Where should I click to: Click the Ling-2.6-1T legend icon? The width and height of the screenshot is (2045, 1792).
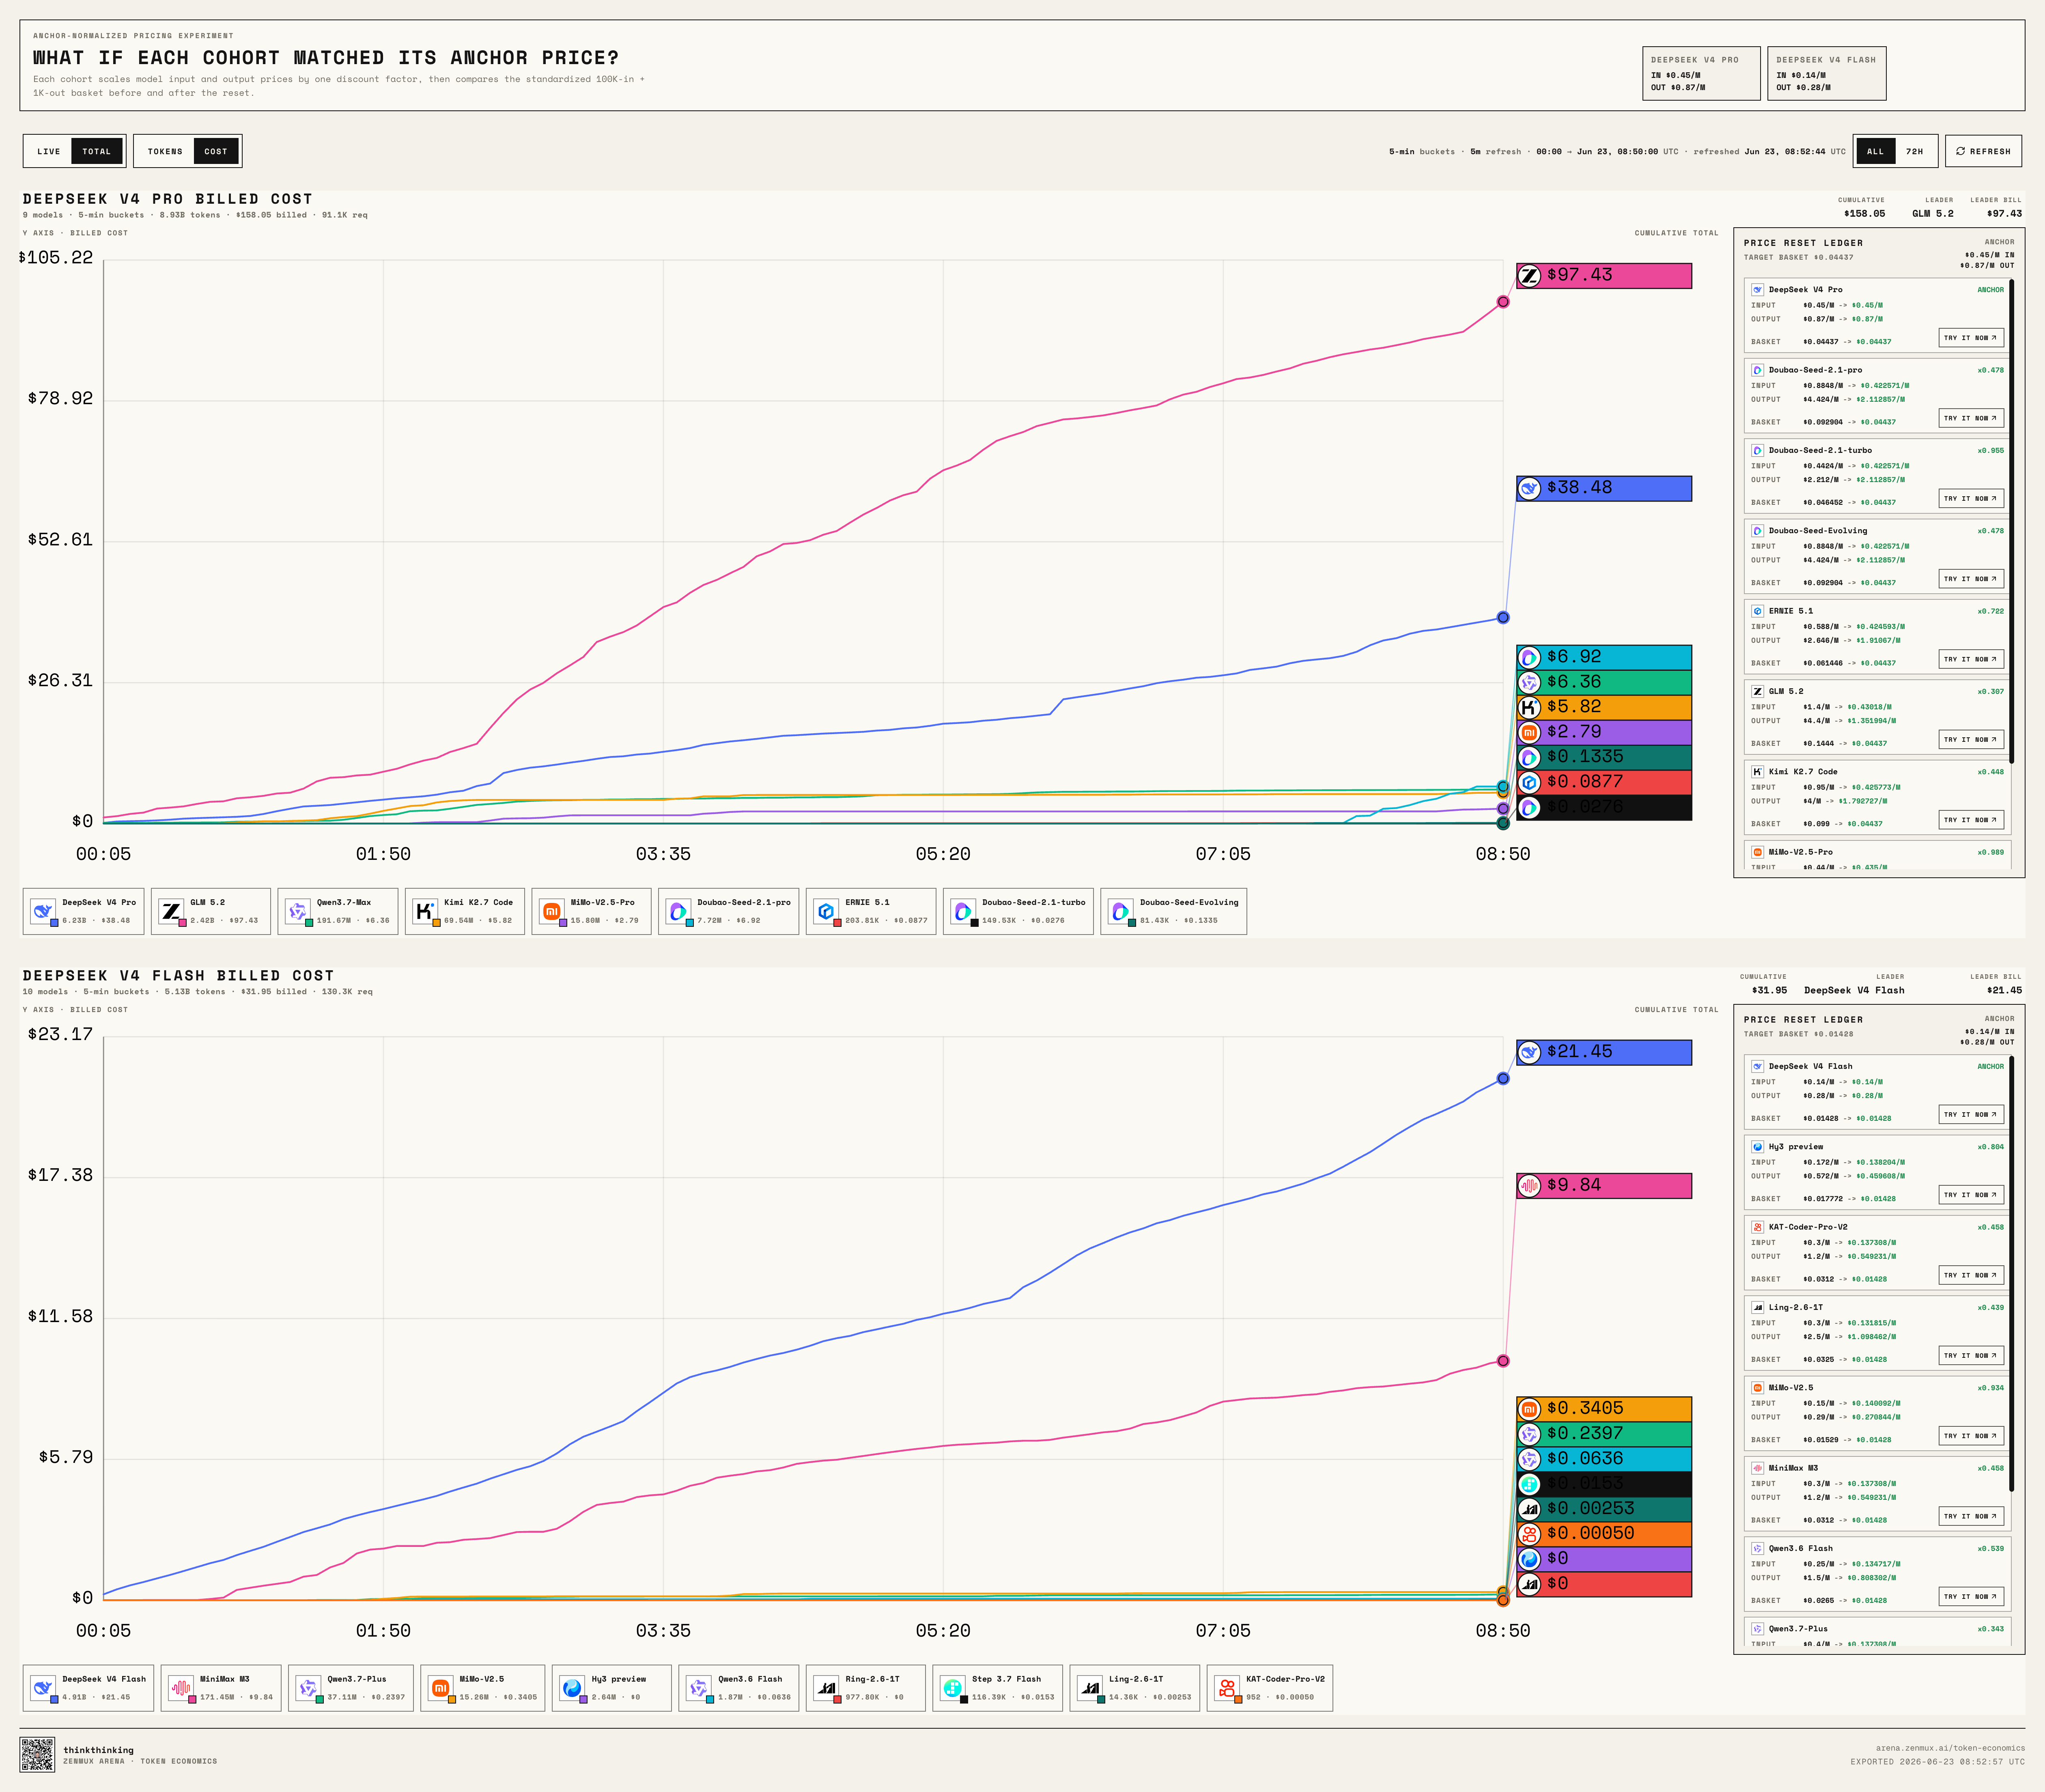pyautogui.click(x=1089, y=1688)
